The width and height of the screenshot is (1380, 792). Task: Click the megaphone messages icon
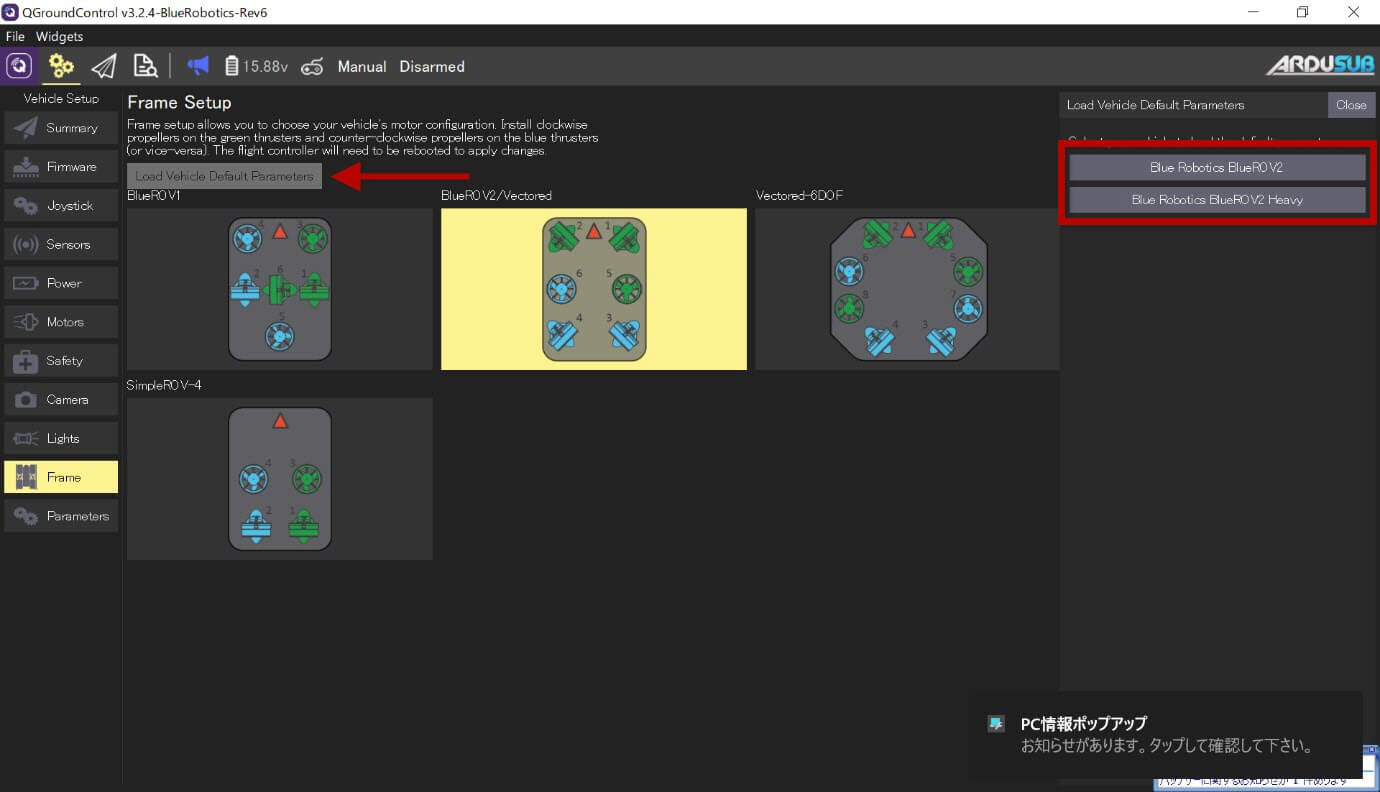coord(198,66)
